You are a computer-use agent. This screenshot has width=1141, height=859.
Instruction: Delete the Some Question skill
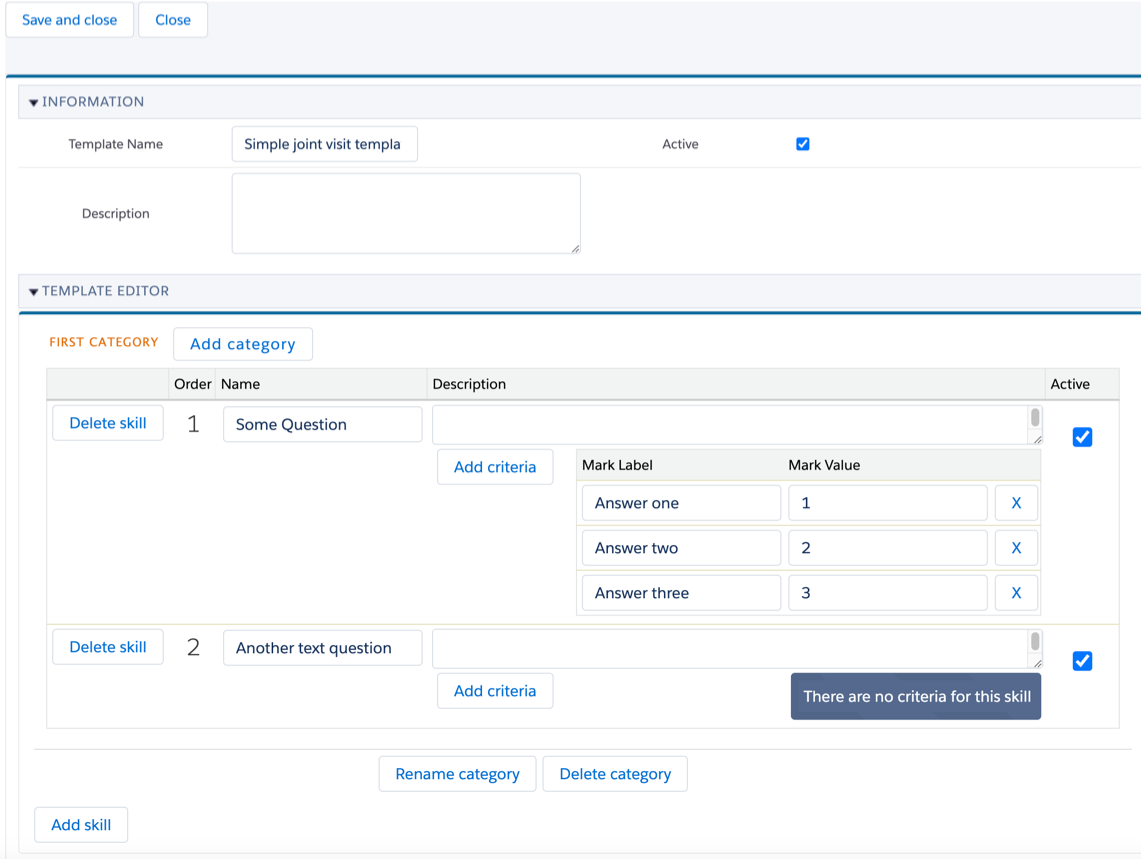[108, 423]
